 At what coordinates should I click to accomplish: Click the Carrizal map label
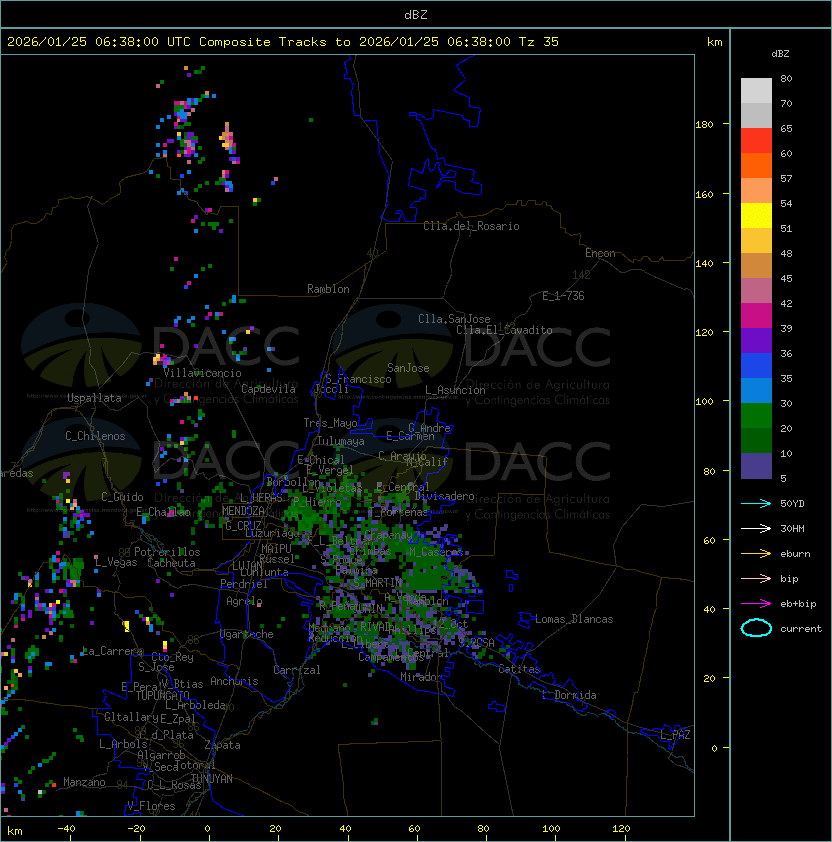coord(297,670)
